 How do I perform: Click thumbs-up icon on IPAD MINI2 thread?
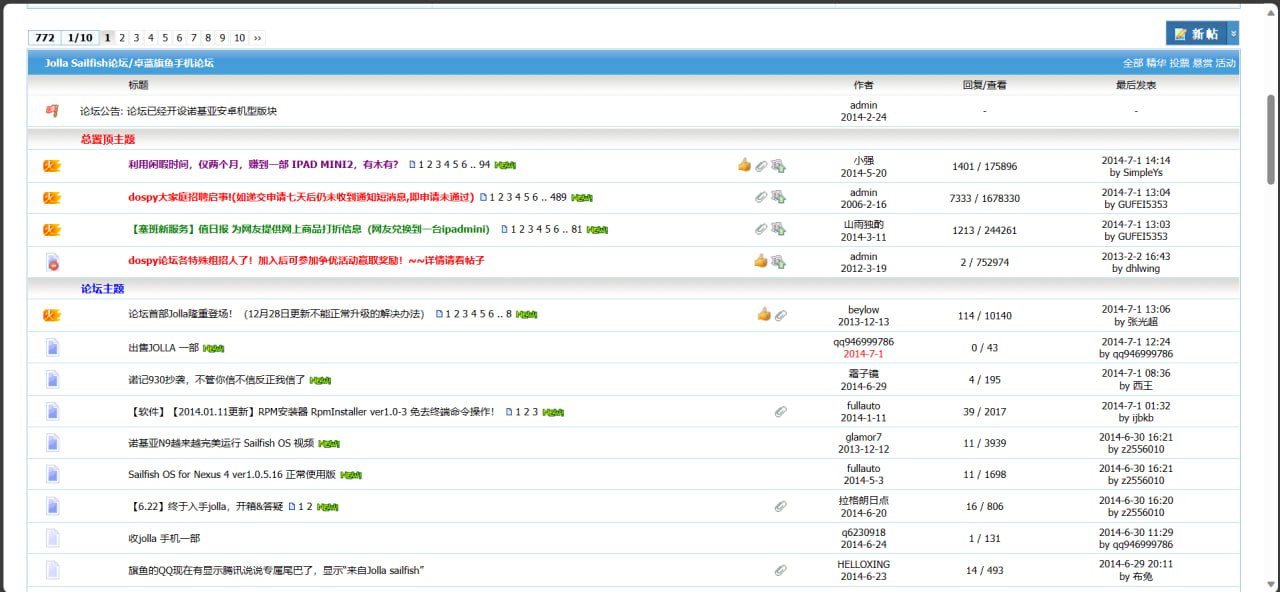point(744,165)
